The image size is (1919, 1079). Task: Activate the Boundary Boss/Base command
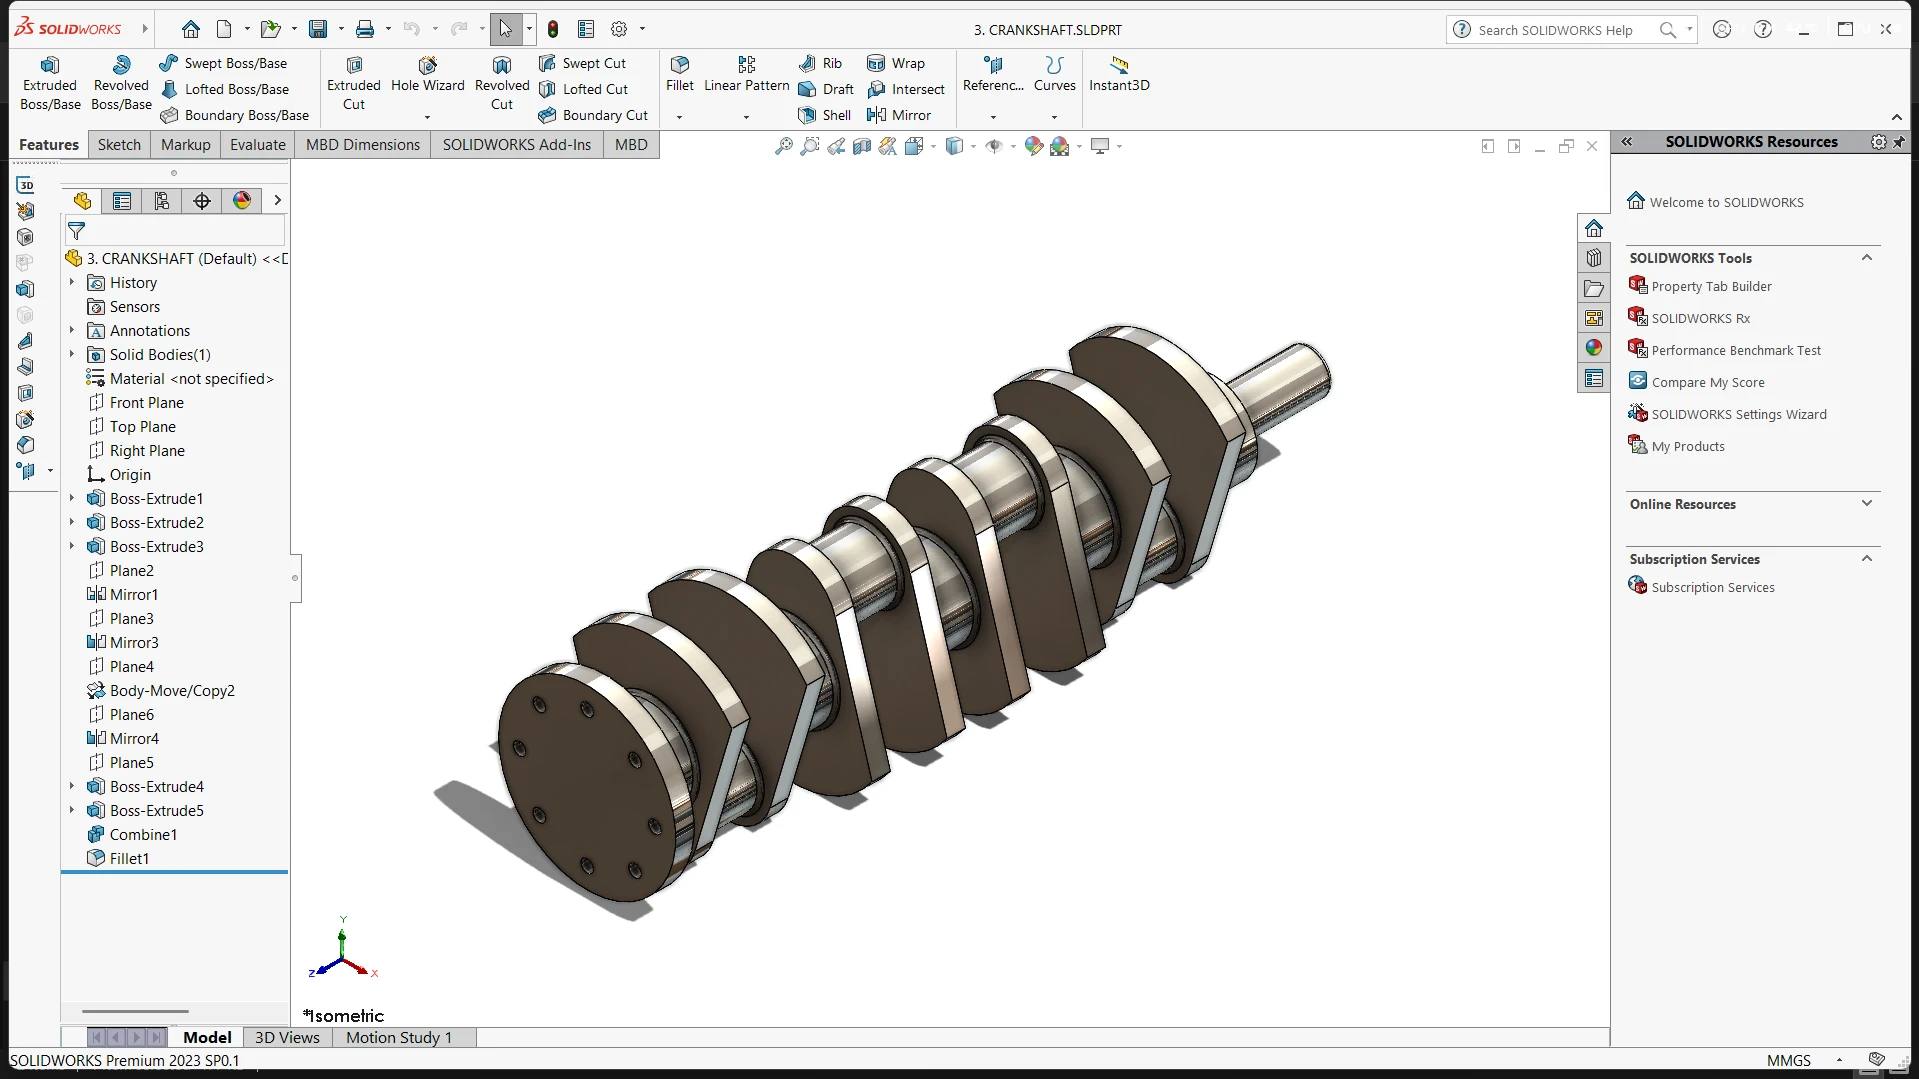click(235, 115)
